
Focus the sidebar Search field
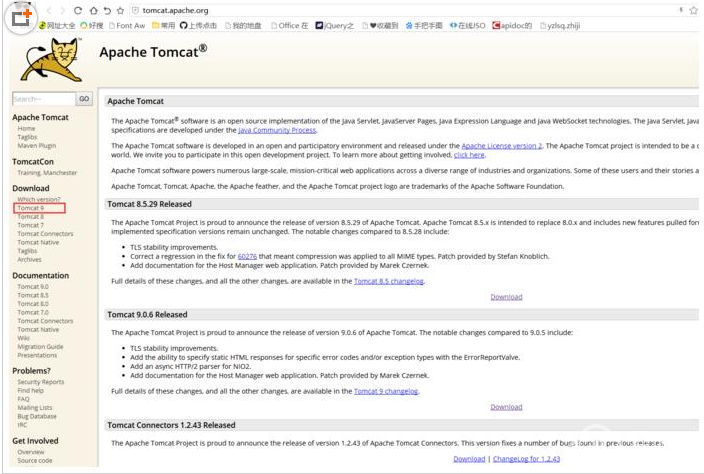44,99
